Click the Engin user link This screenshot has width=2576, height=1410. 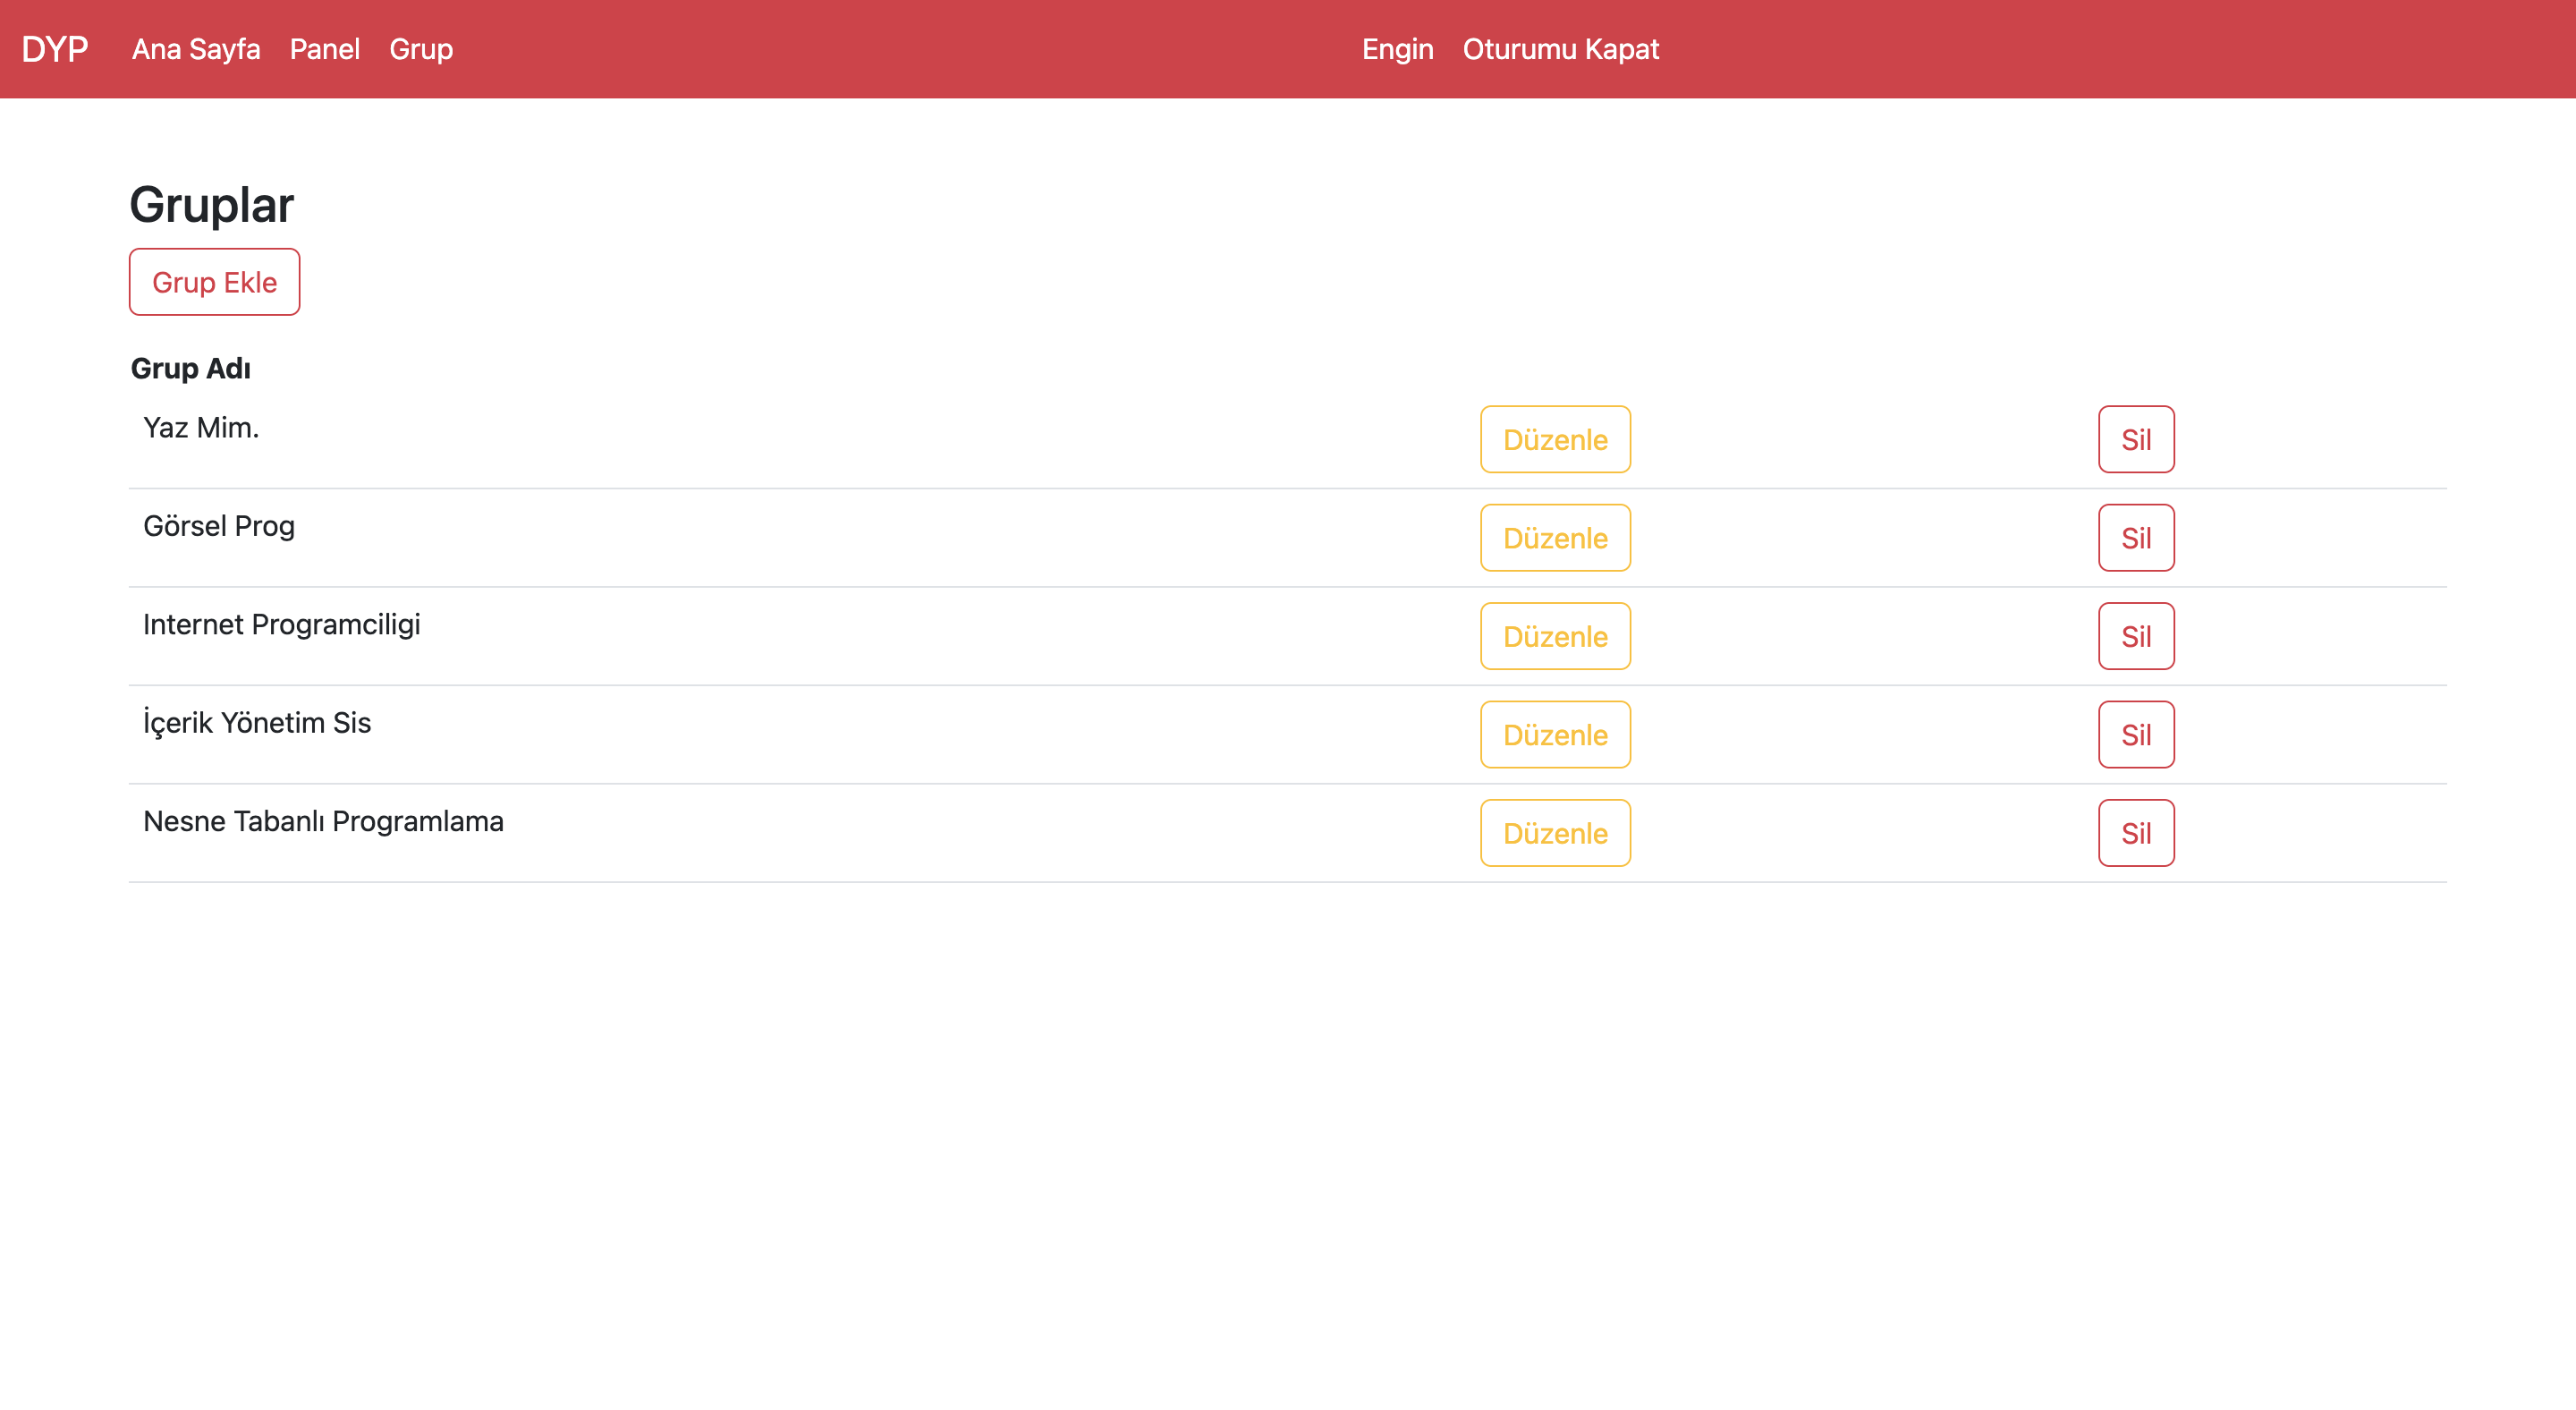pyautogui.click(x=1397, y=49)
